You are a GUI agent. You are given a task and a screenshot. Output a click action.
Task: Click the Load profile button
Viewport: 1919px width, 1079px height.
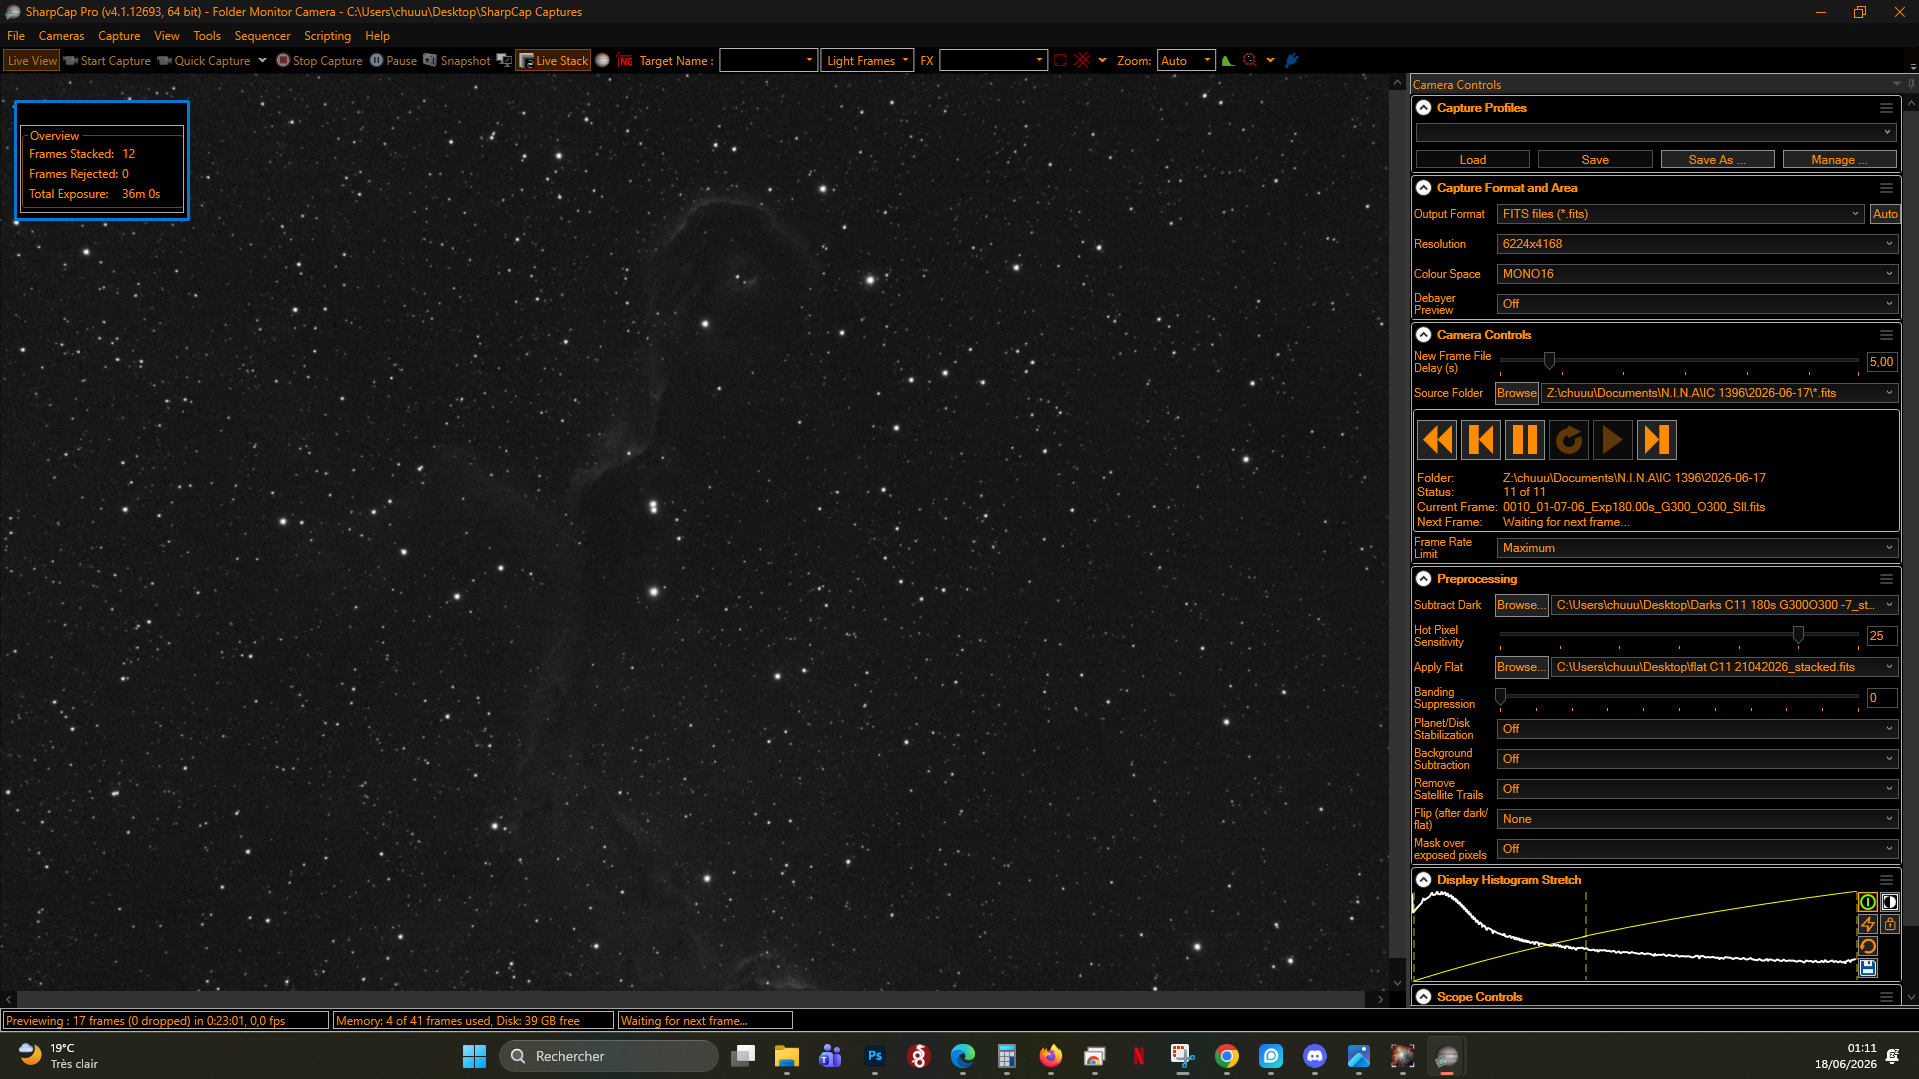point(1472,160)
